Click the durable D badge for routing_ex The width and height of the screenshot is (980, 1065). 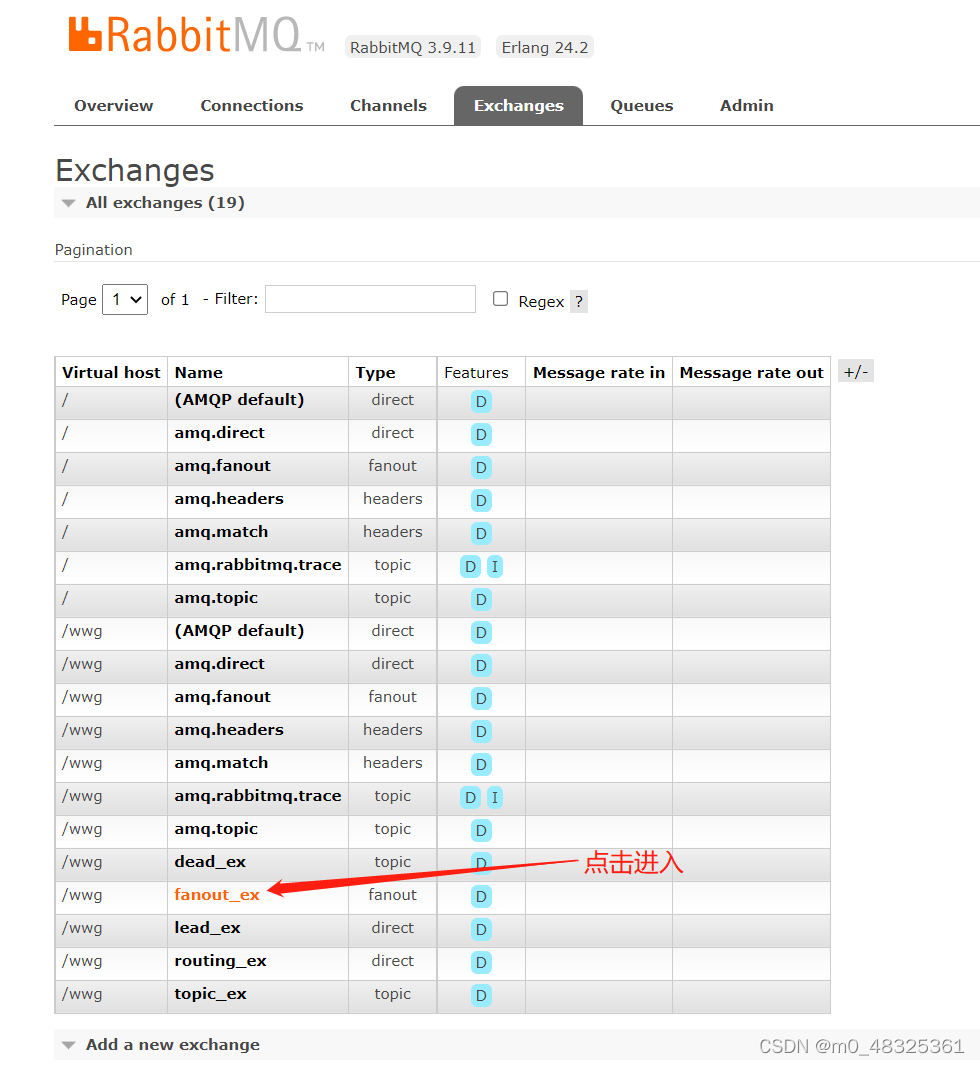[481, 962]
